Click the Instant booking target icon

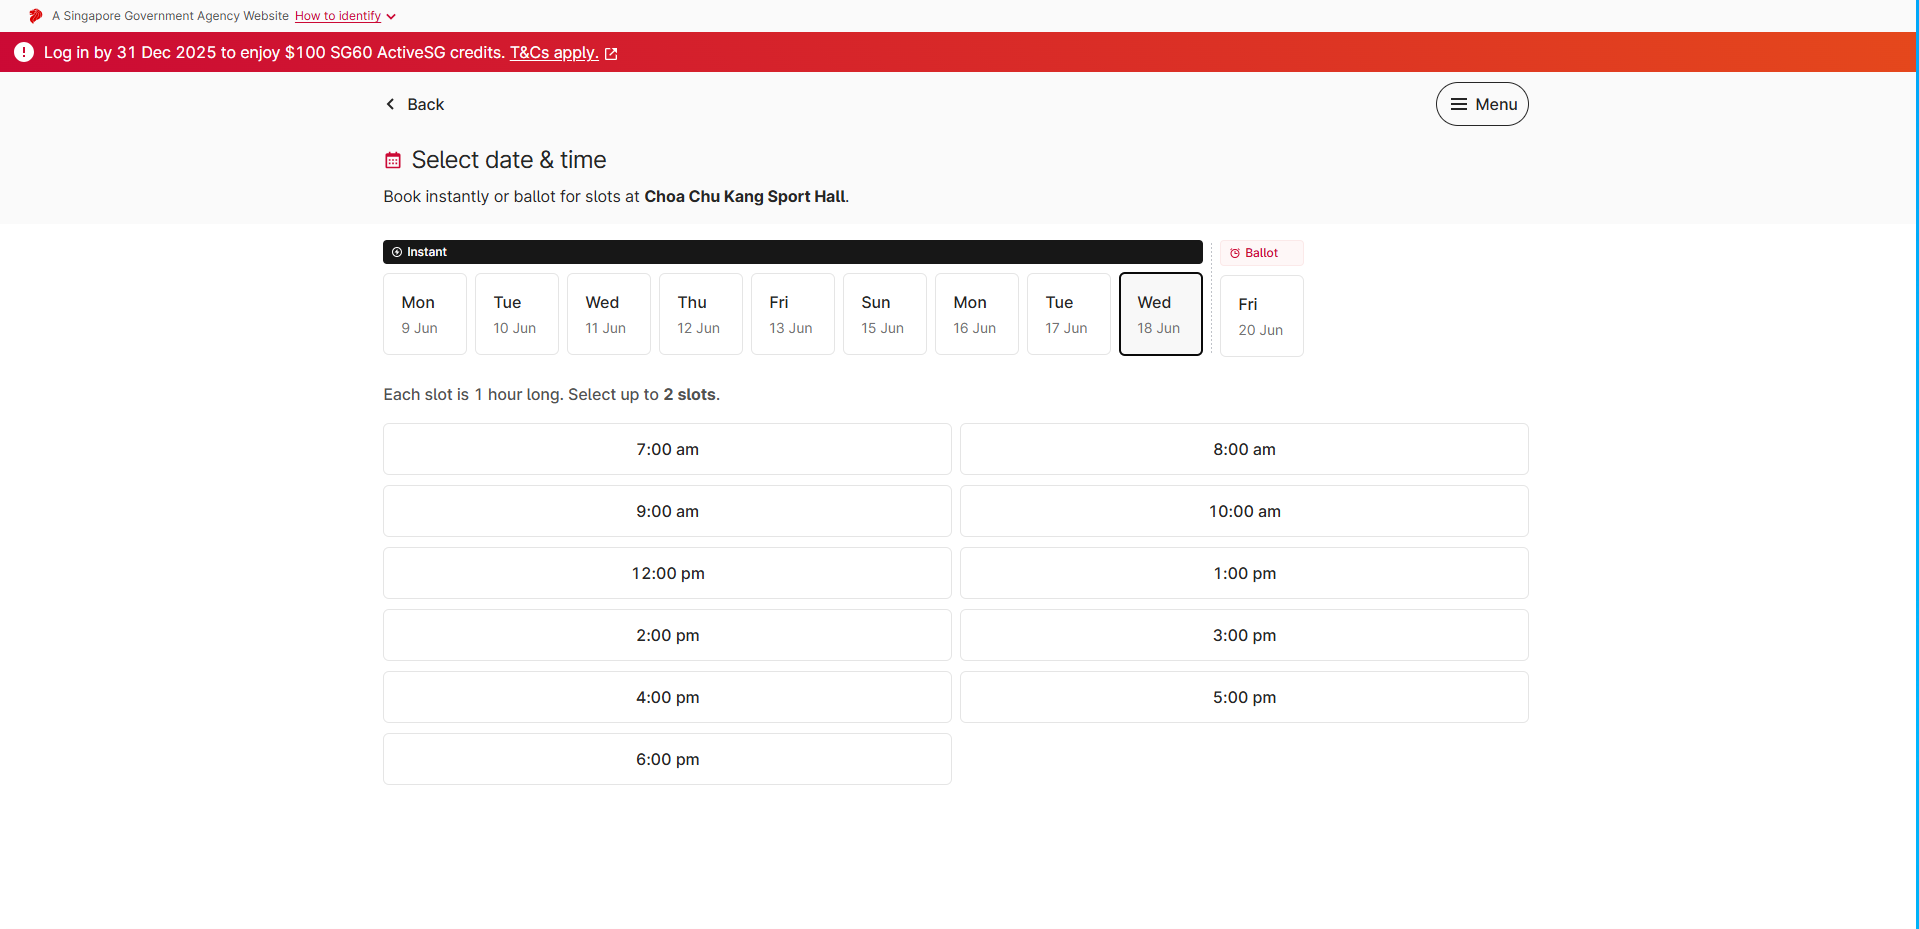pyautogui.click(x=398, y=252)
